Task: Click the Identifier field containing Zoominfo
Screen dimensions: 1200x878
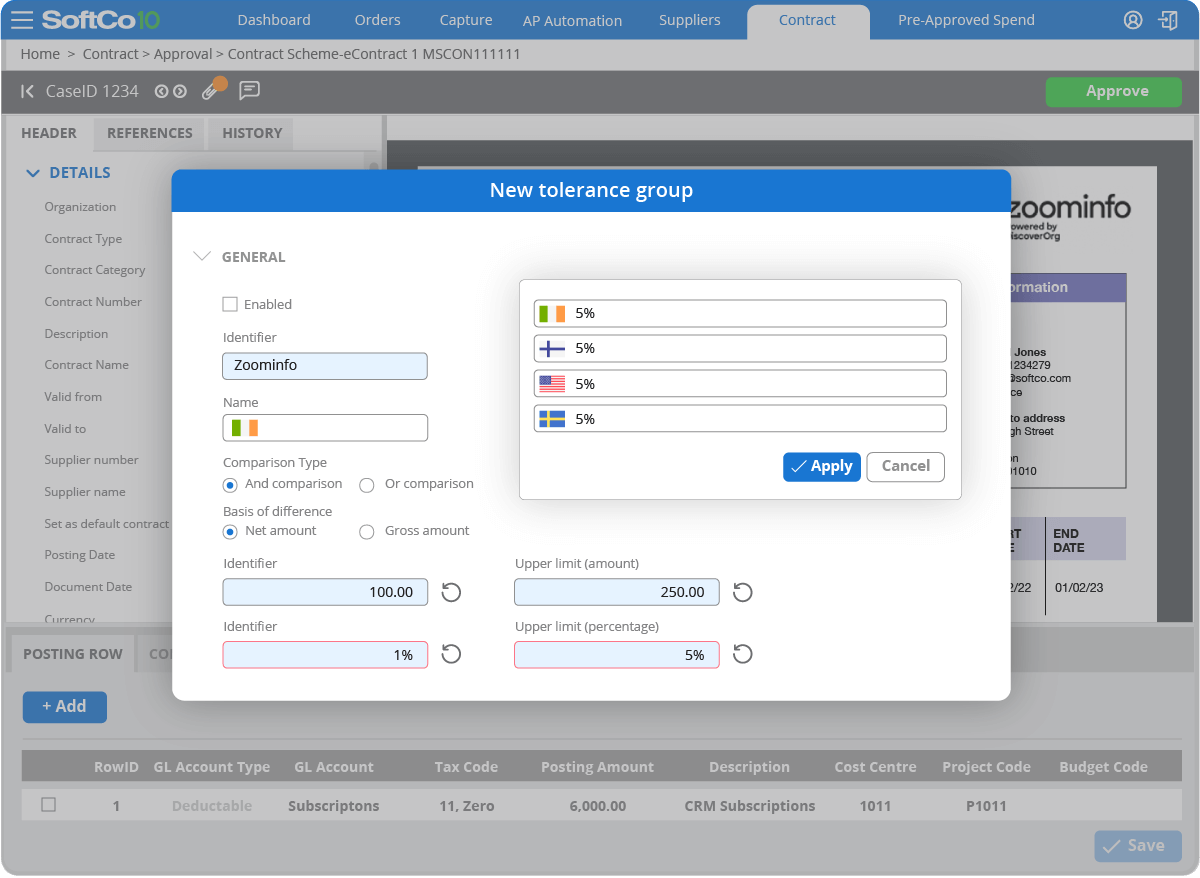Action: pyautogui.click(x=324, y=366)
